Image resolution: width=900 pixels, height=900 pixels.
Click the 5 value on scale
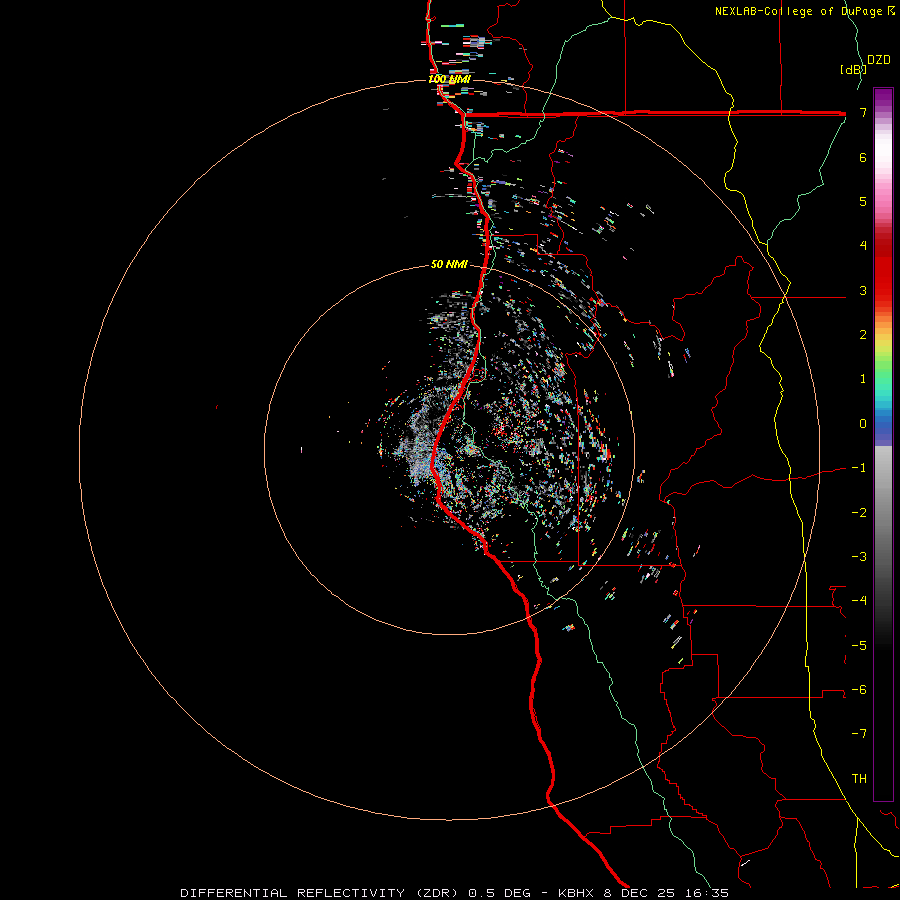point(862,202)
